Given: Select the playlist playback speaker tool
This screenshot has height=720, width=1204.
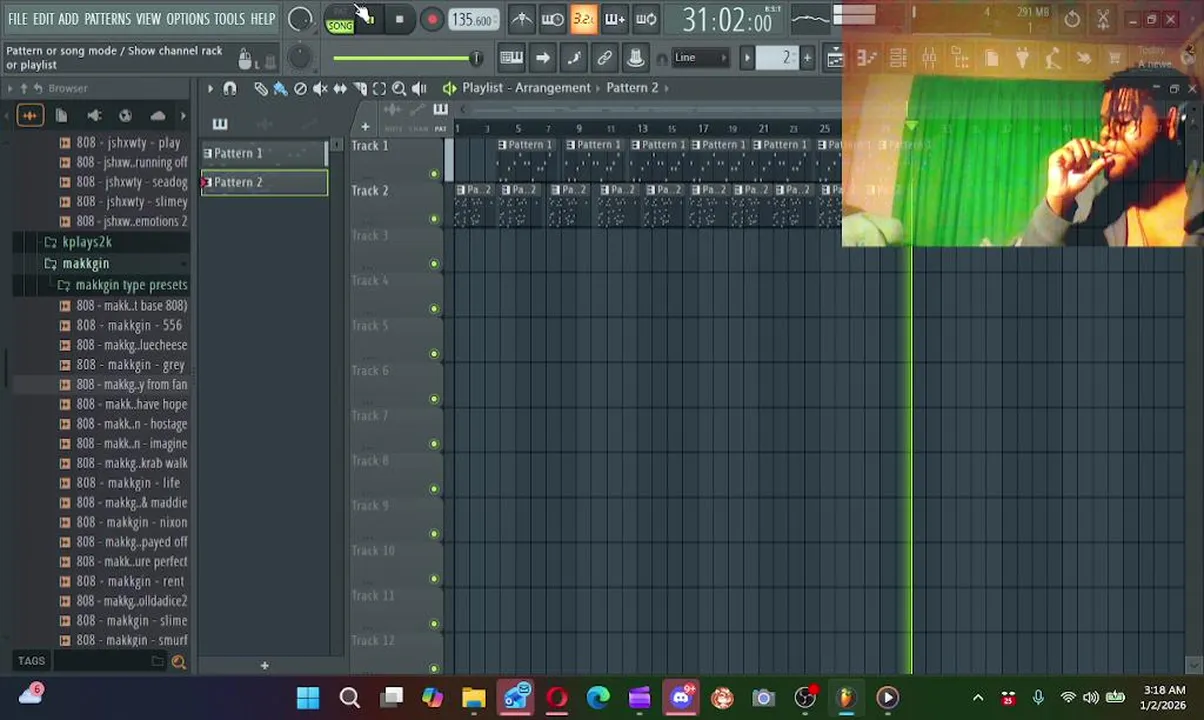Looking at the screenshot, I should [x=419, y=89].
